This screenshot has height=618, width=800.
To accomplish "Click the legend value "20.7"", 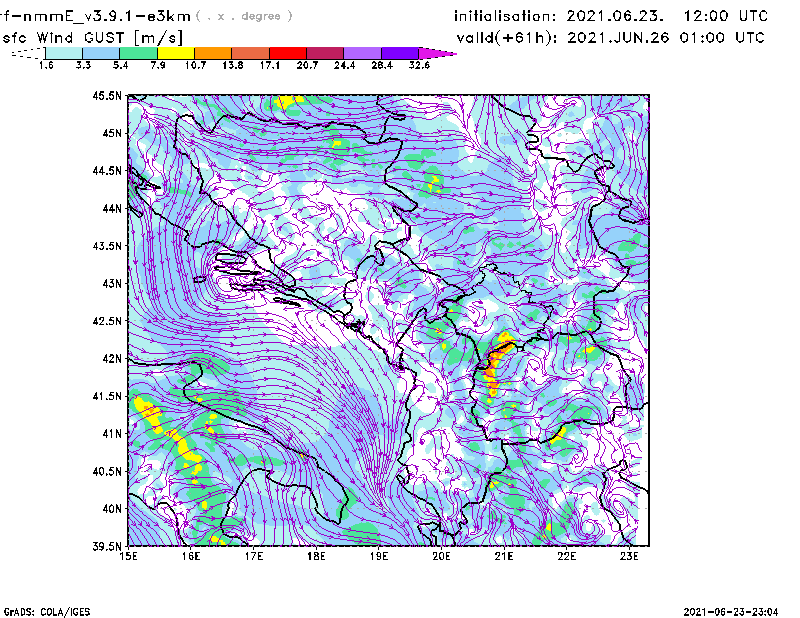I will click(307, 65).
